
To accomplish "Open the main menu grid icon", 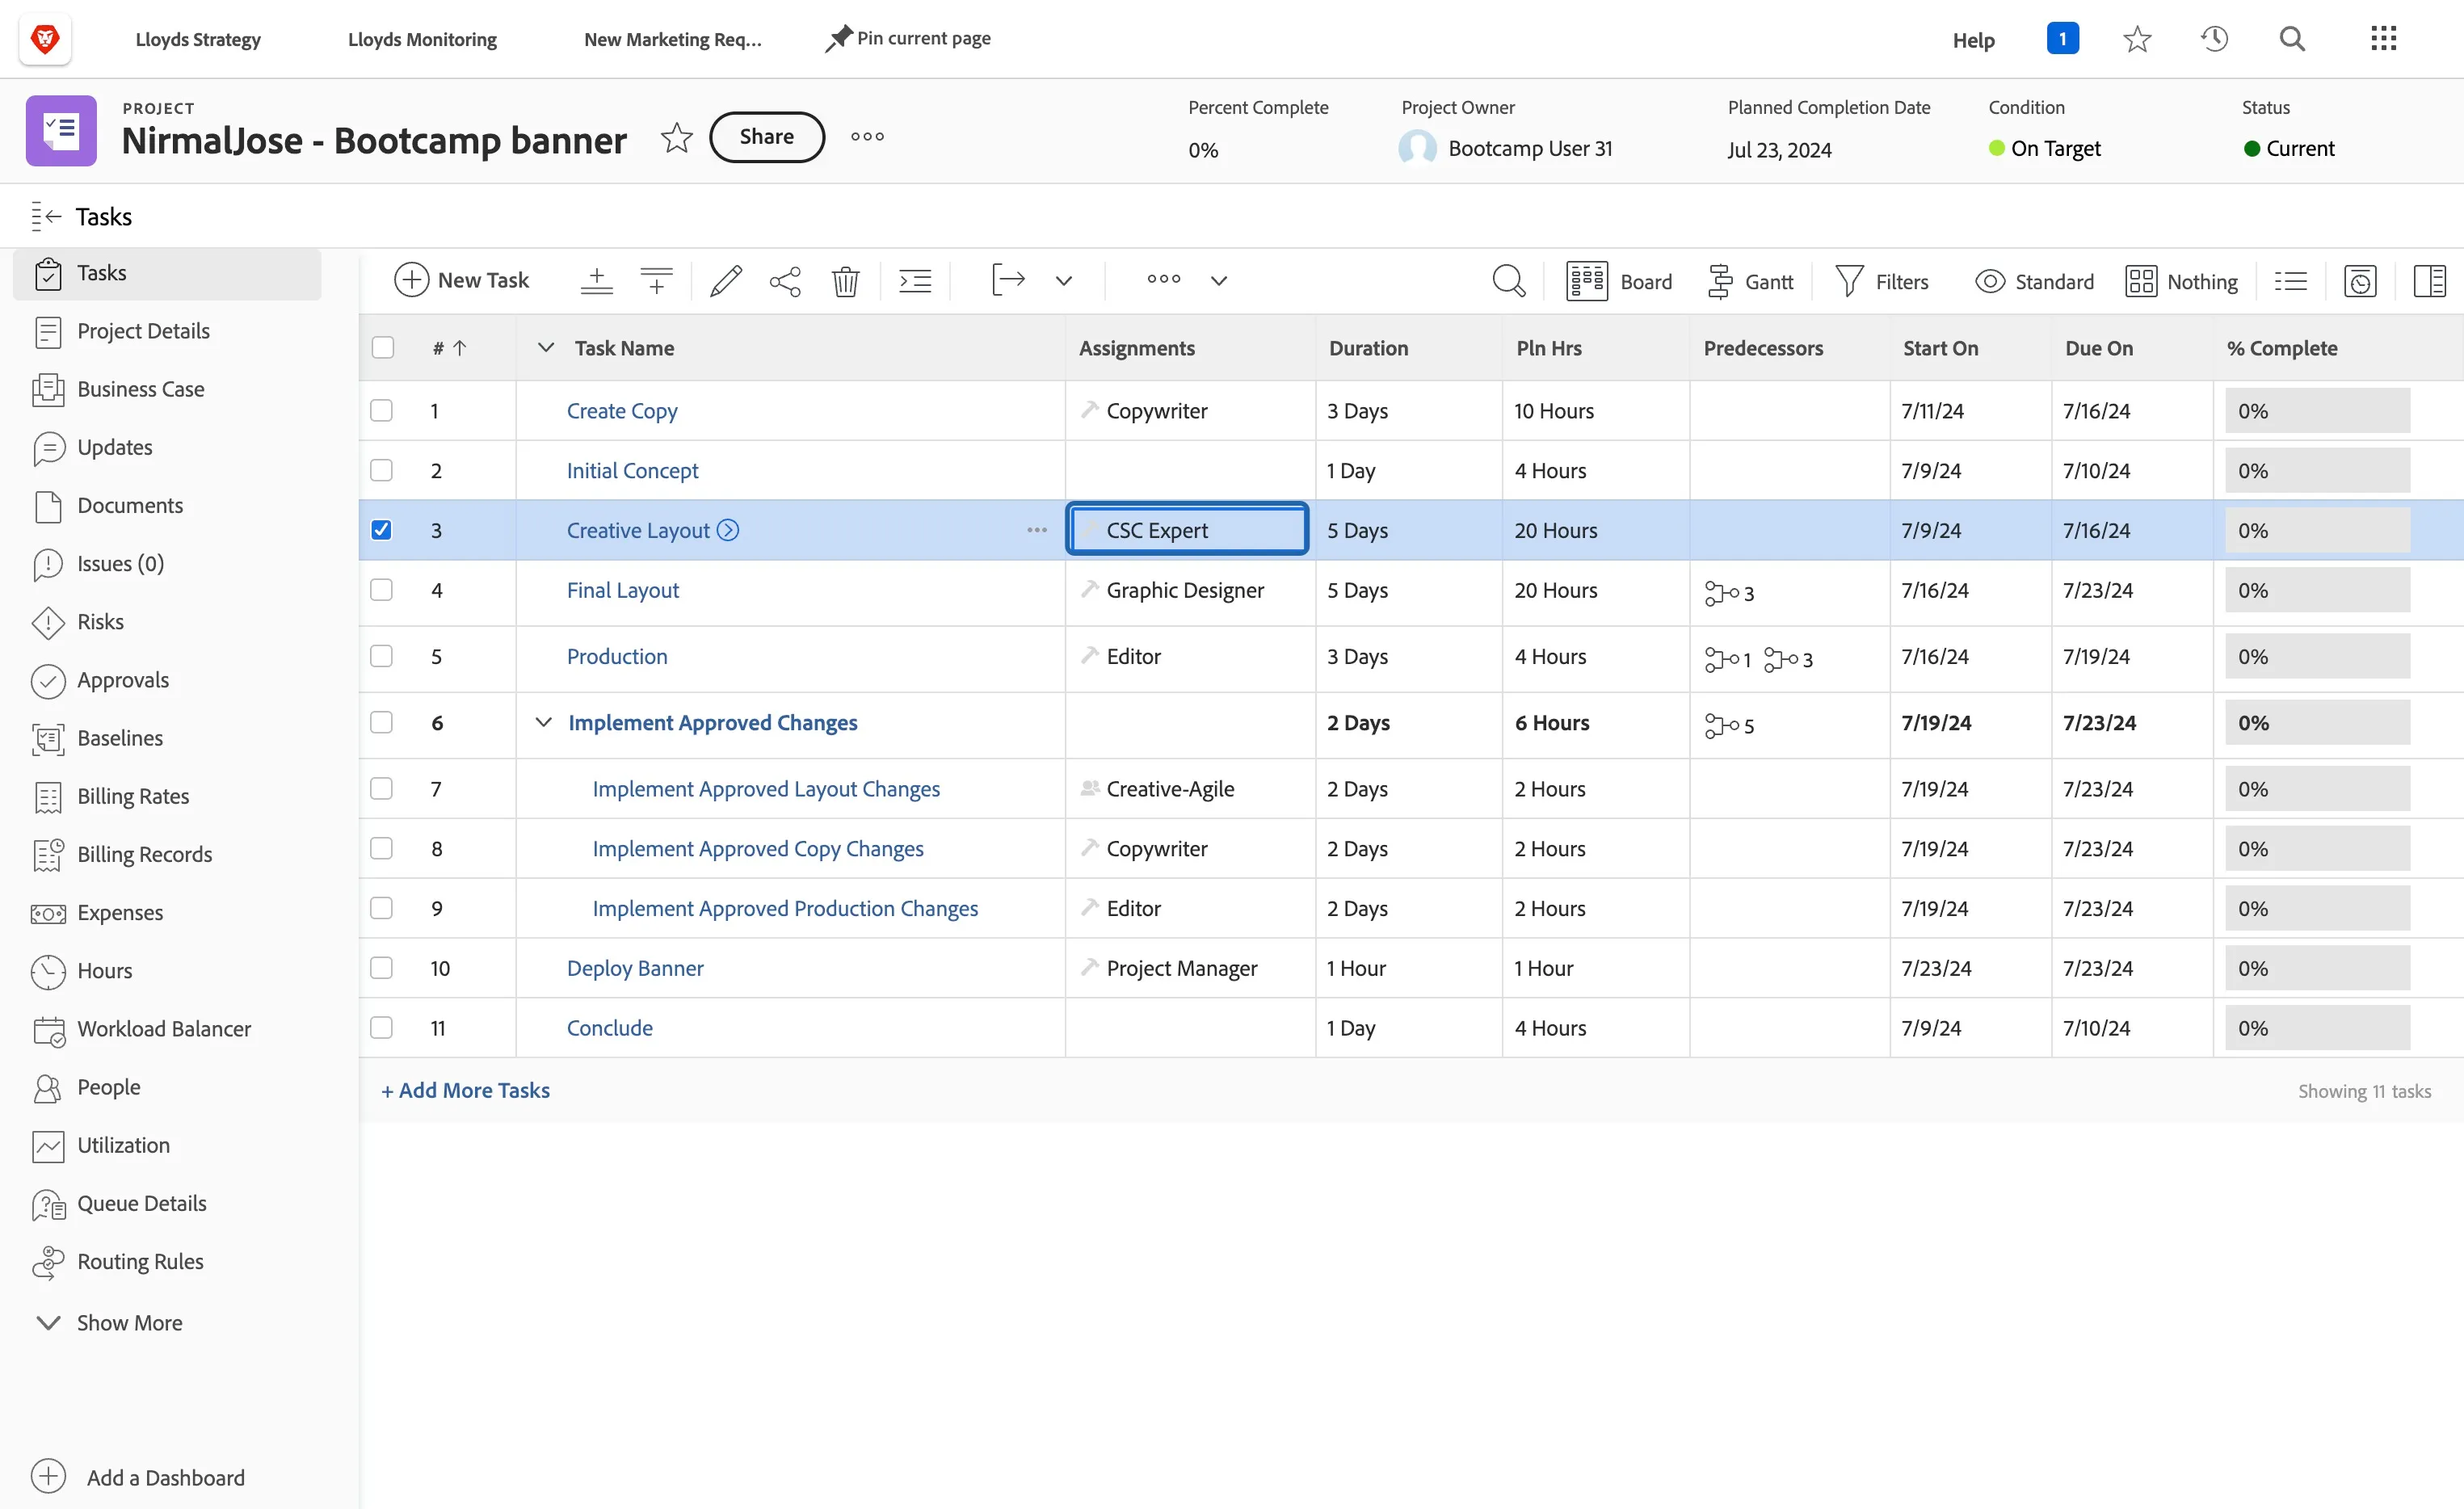I will pos(2384,39).
